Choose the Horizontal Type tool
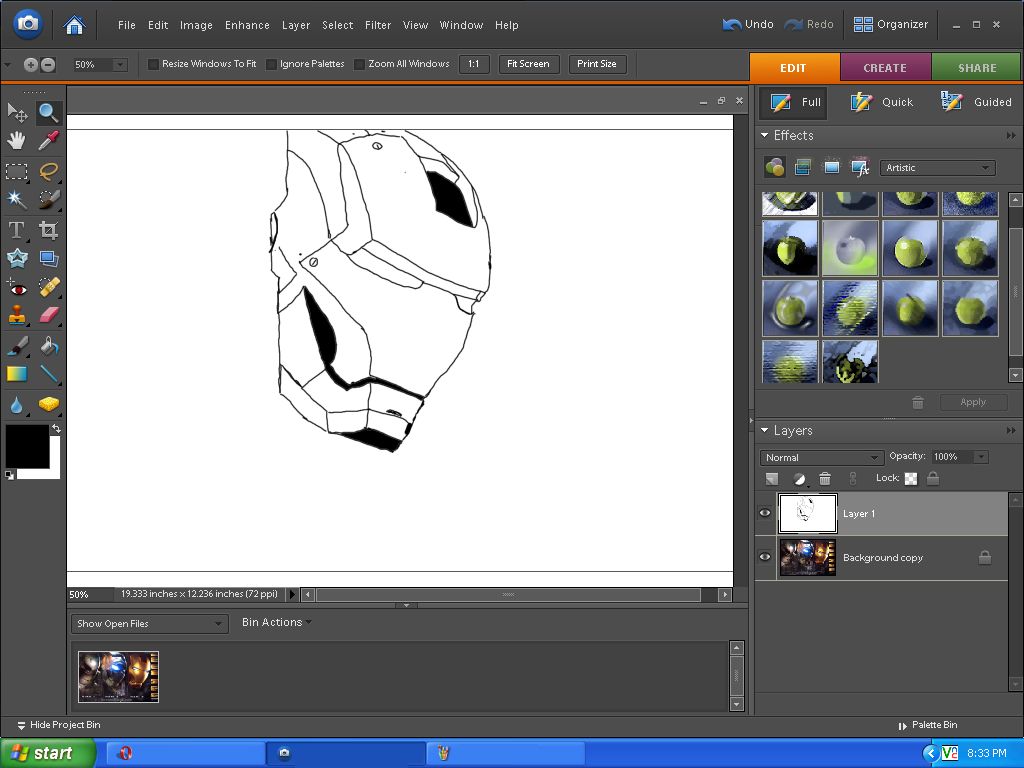1024x768 pixels. point(17,230)
